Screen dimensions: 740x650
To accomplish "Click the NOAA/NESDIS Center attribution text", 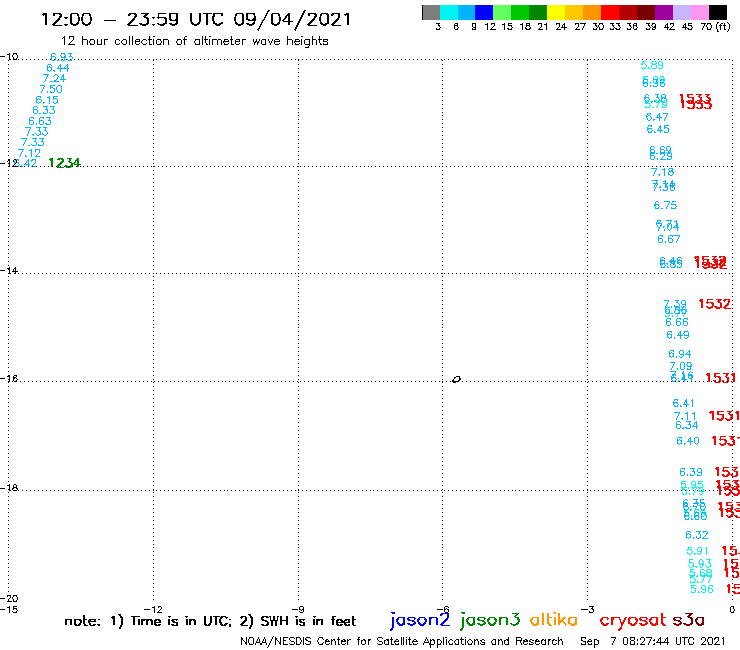I will [x=402, y=641].
